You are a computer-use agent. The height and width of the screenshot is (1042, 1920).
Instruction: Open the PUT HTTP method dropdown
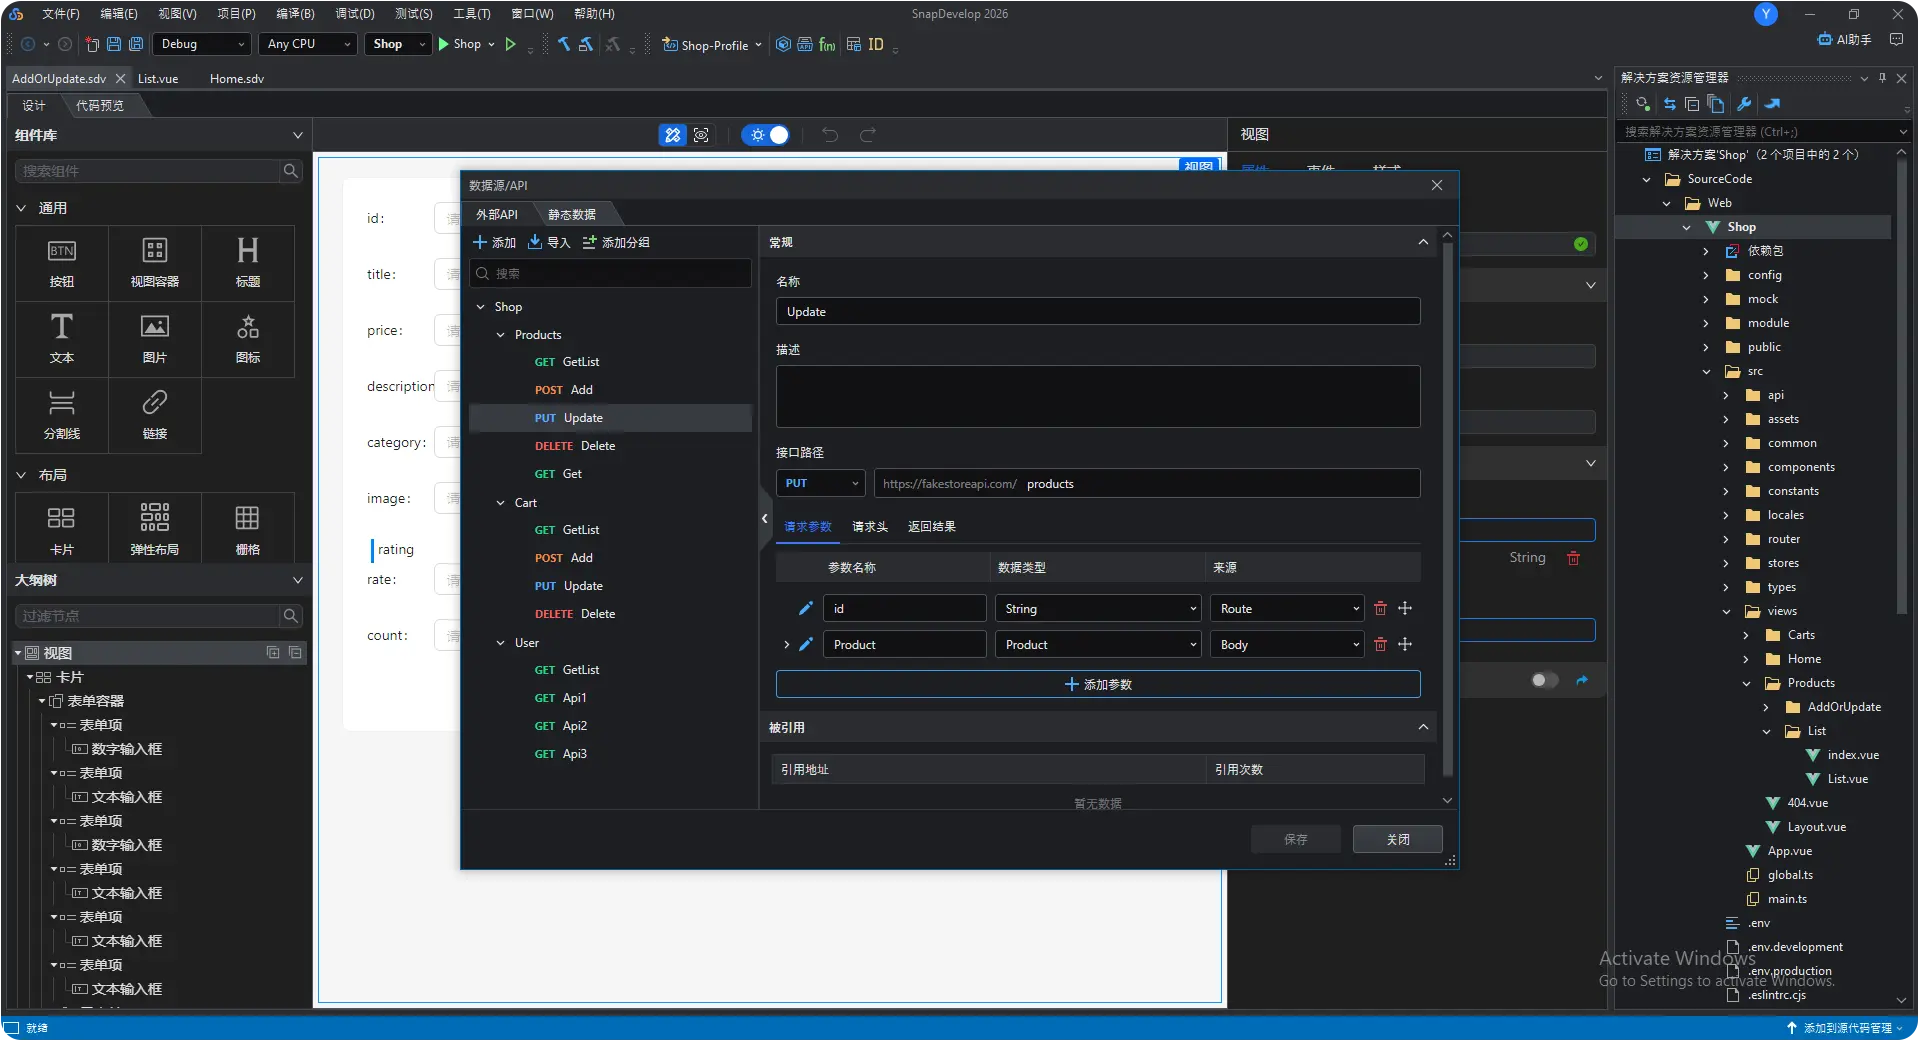click(821, 484)
